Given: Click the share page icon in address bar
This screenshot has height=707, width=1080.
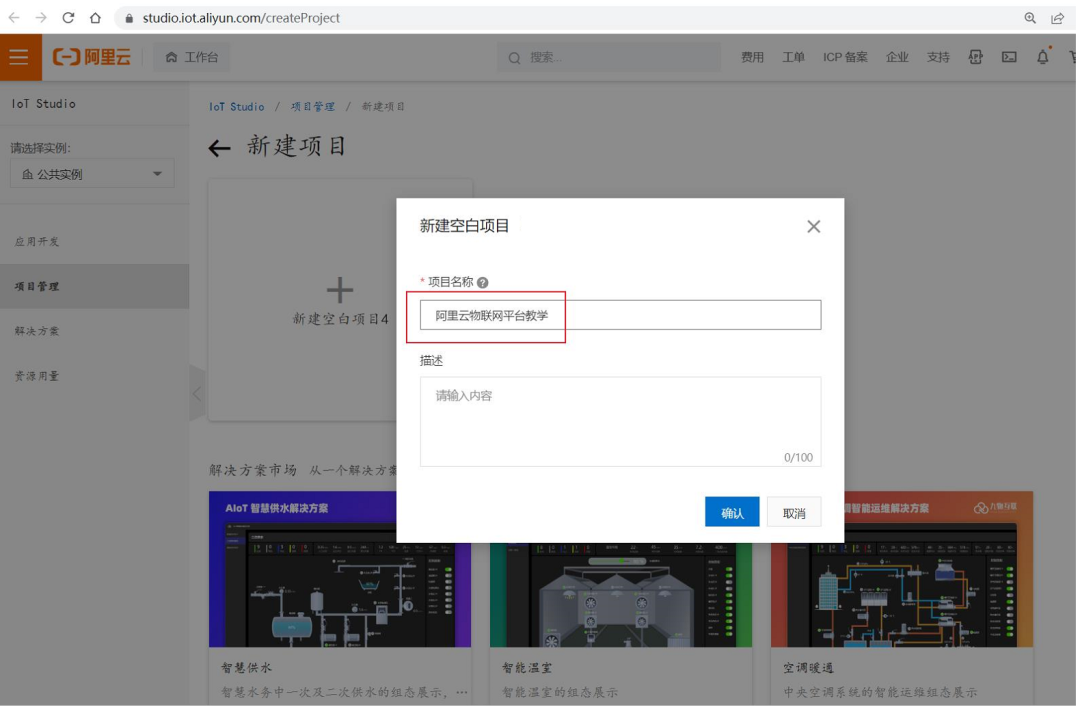Looking at the screenshot, I should pos(1057,18).
